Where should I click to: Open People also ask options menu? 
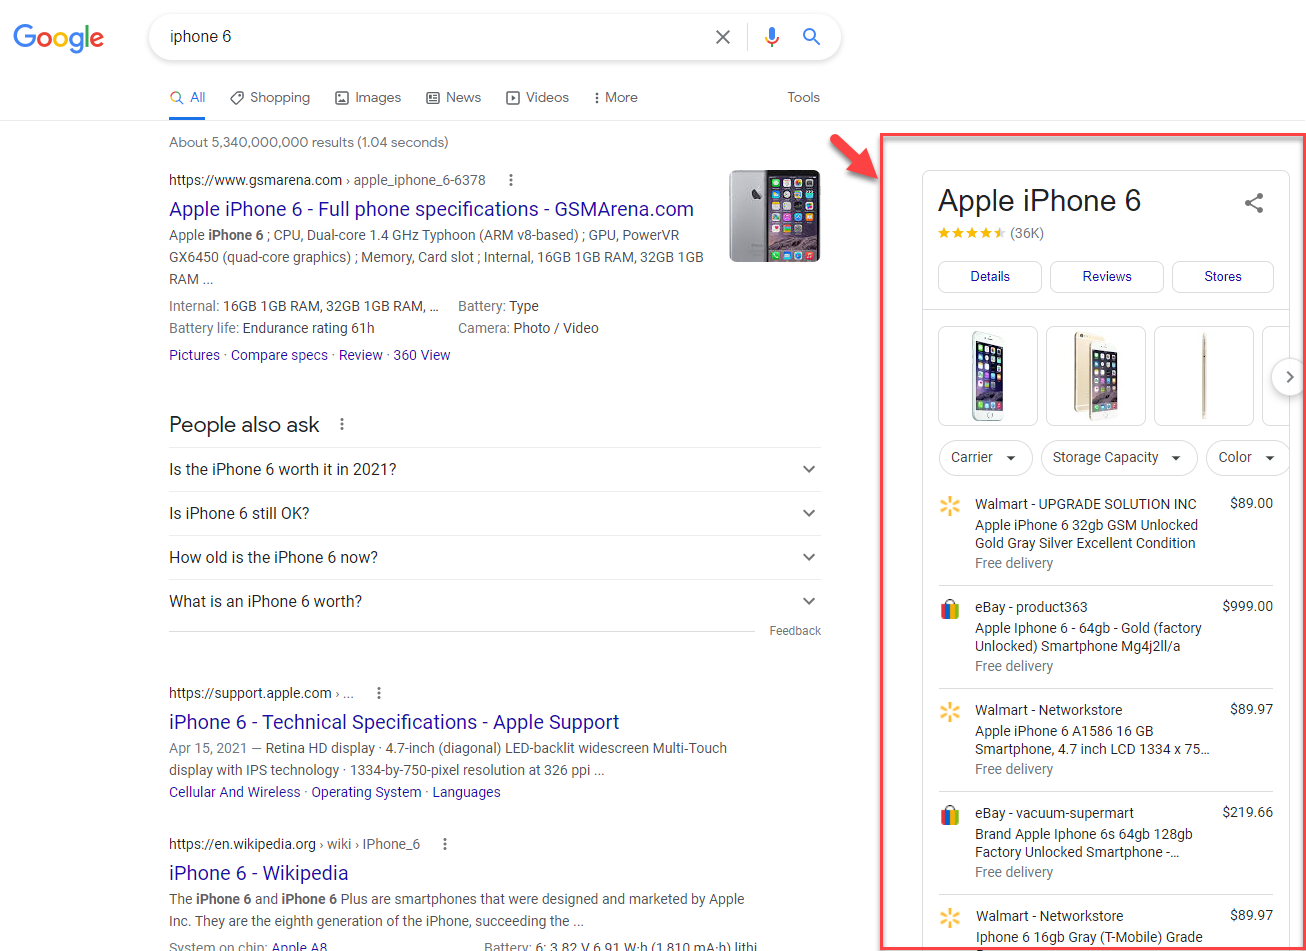(342, 424)
